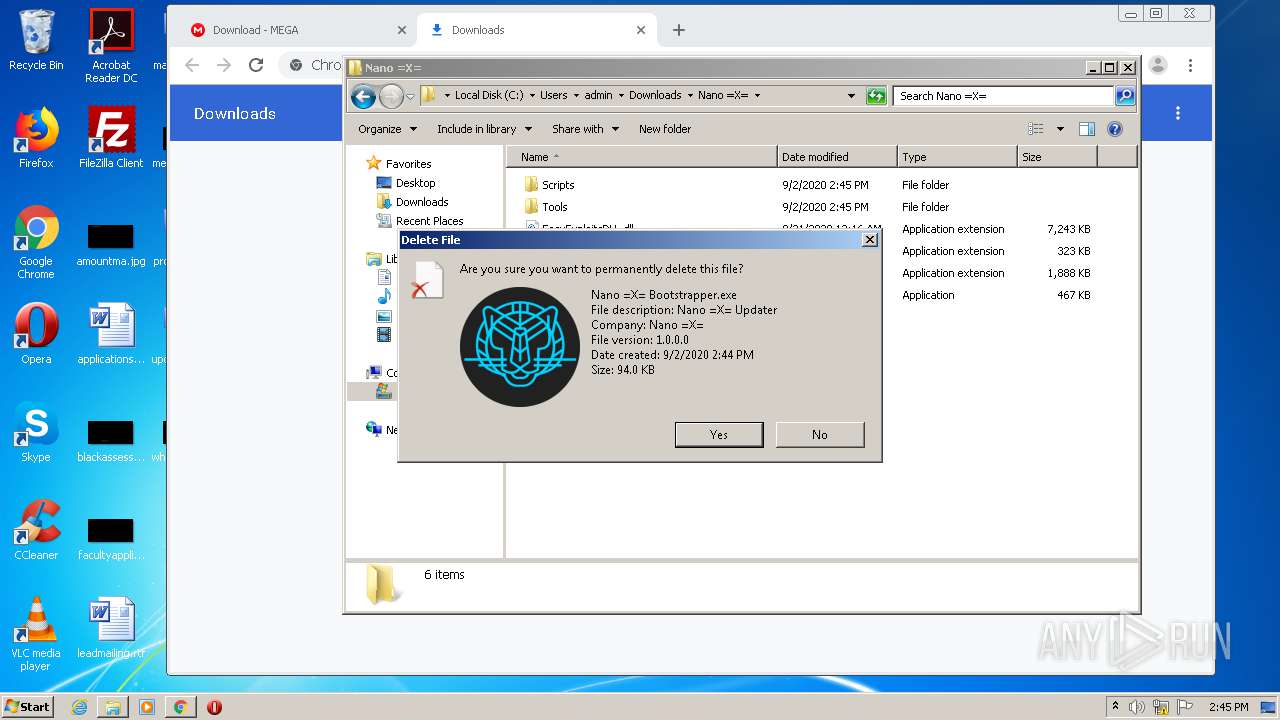The width and height of the screenshot is (1280, 720).
Task: Sort by Date modified column header
Action: click(x=837, y=157)
